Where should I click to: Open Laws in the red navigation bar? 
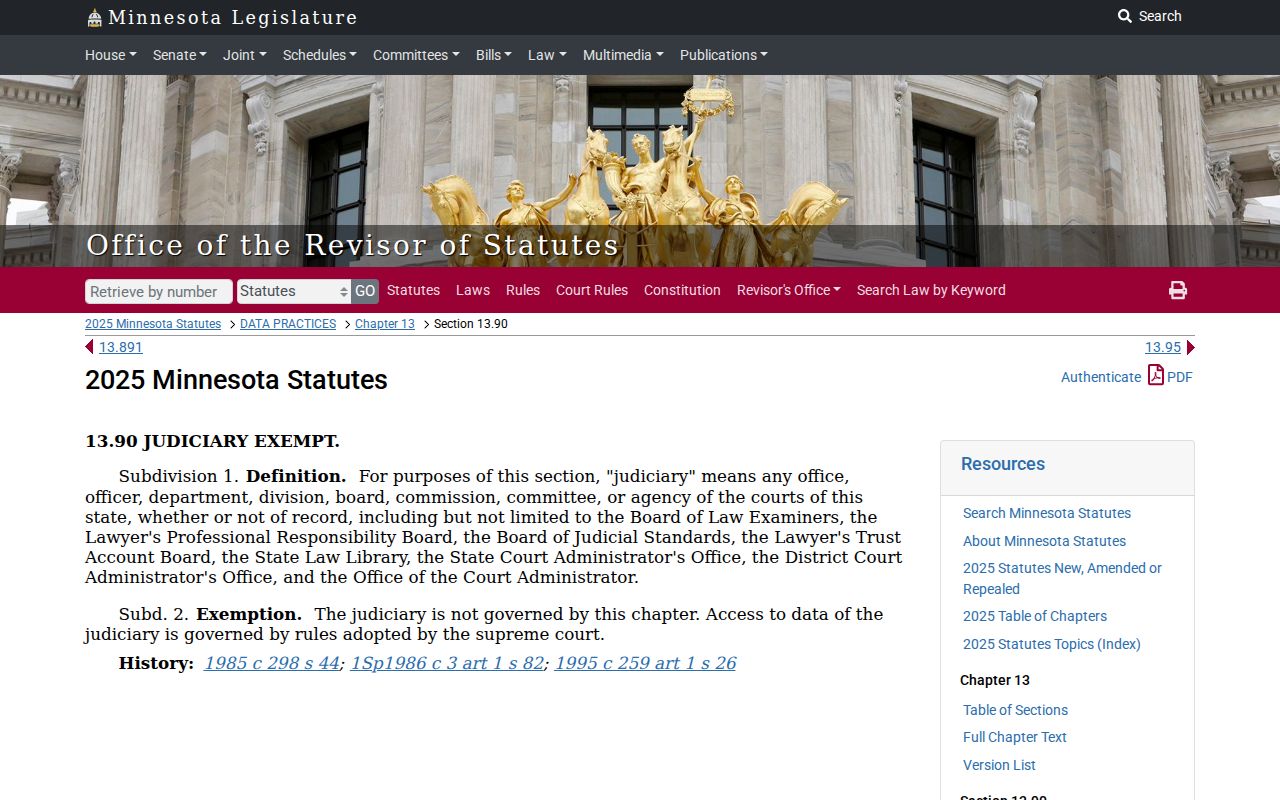[x=473, y=290]
